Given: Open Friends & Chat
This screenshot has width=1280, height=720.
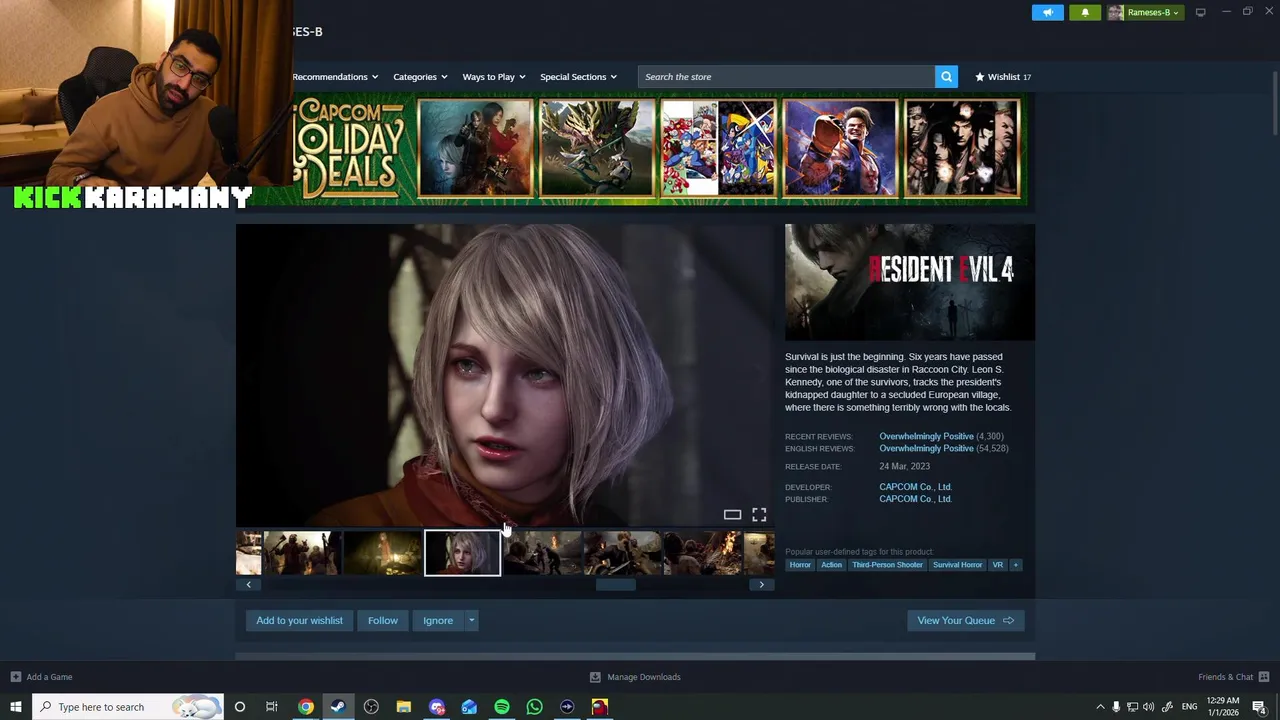Looking at the screenshot, I should 1233,677.
